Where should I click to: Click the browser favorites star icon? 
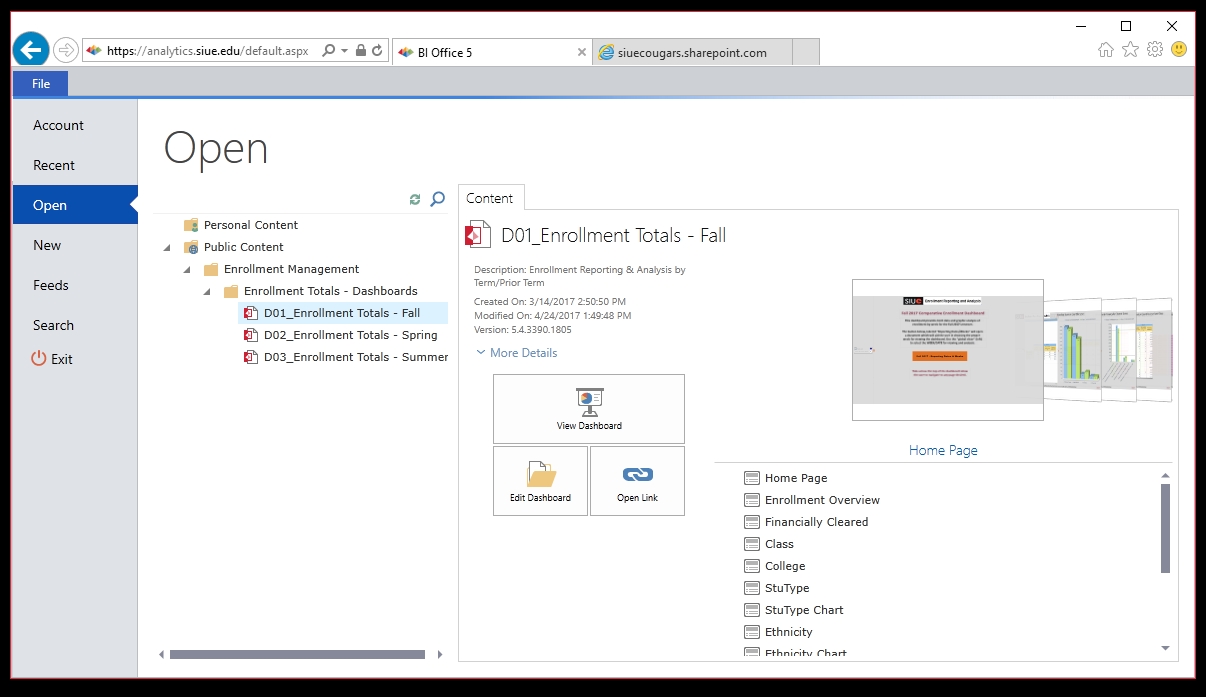(x=1130, y=50)
